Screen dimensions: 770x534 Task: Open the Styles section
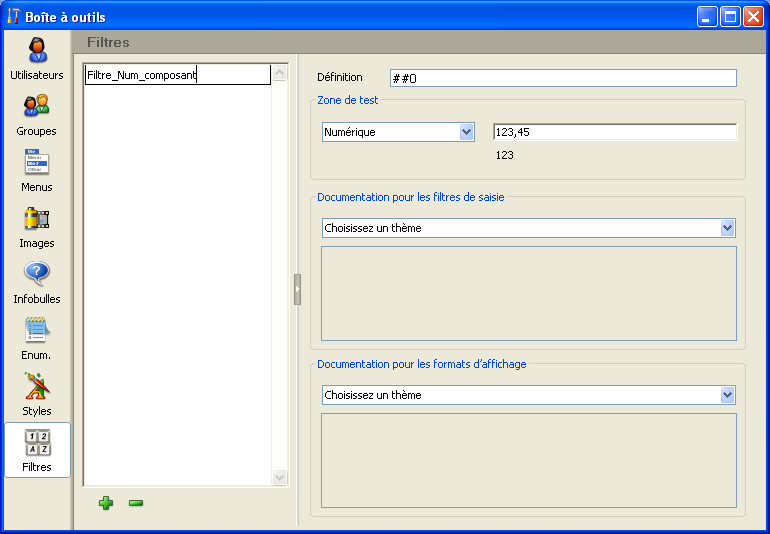pyautogui.click(x=37, y=395)
